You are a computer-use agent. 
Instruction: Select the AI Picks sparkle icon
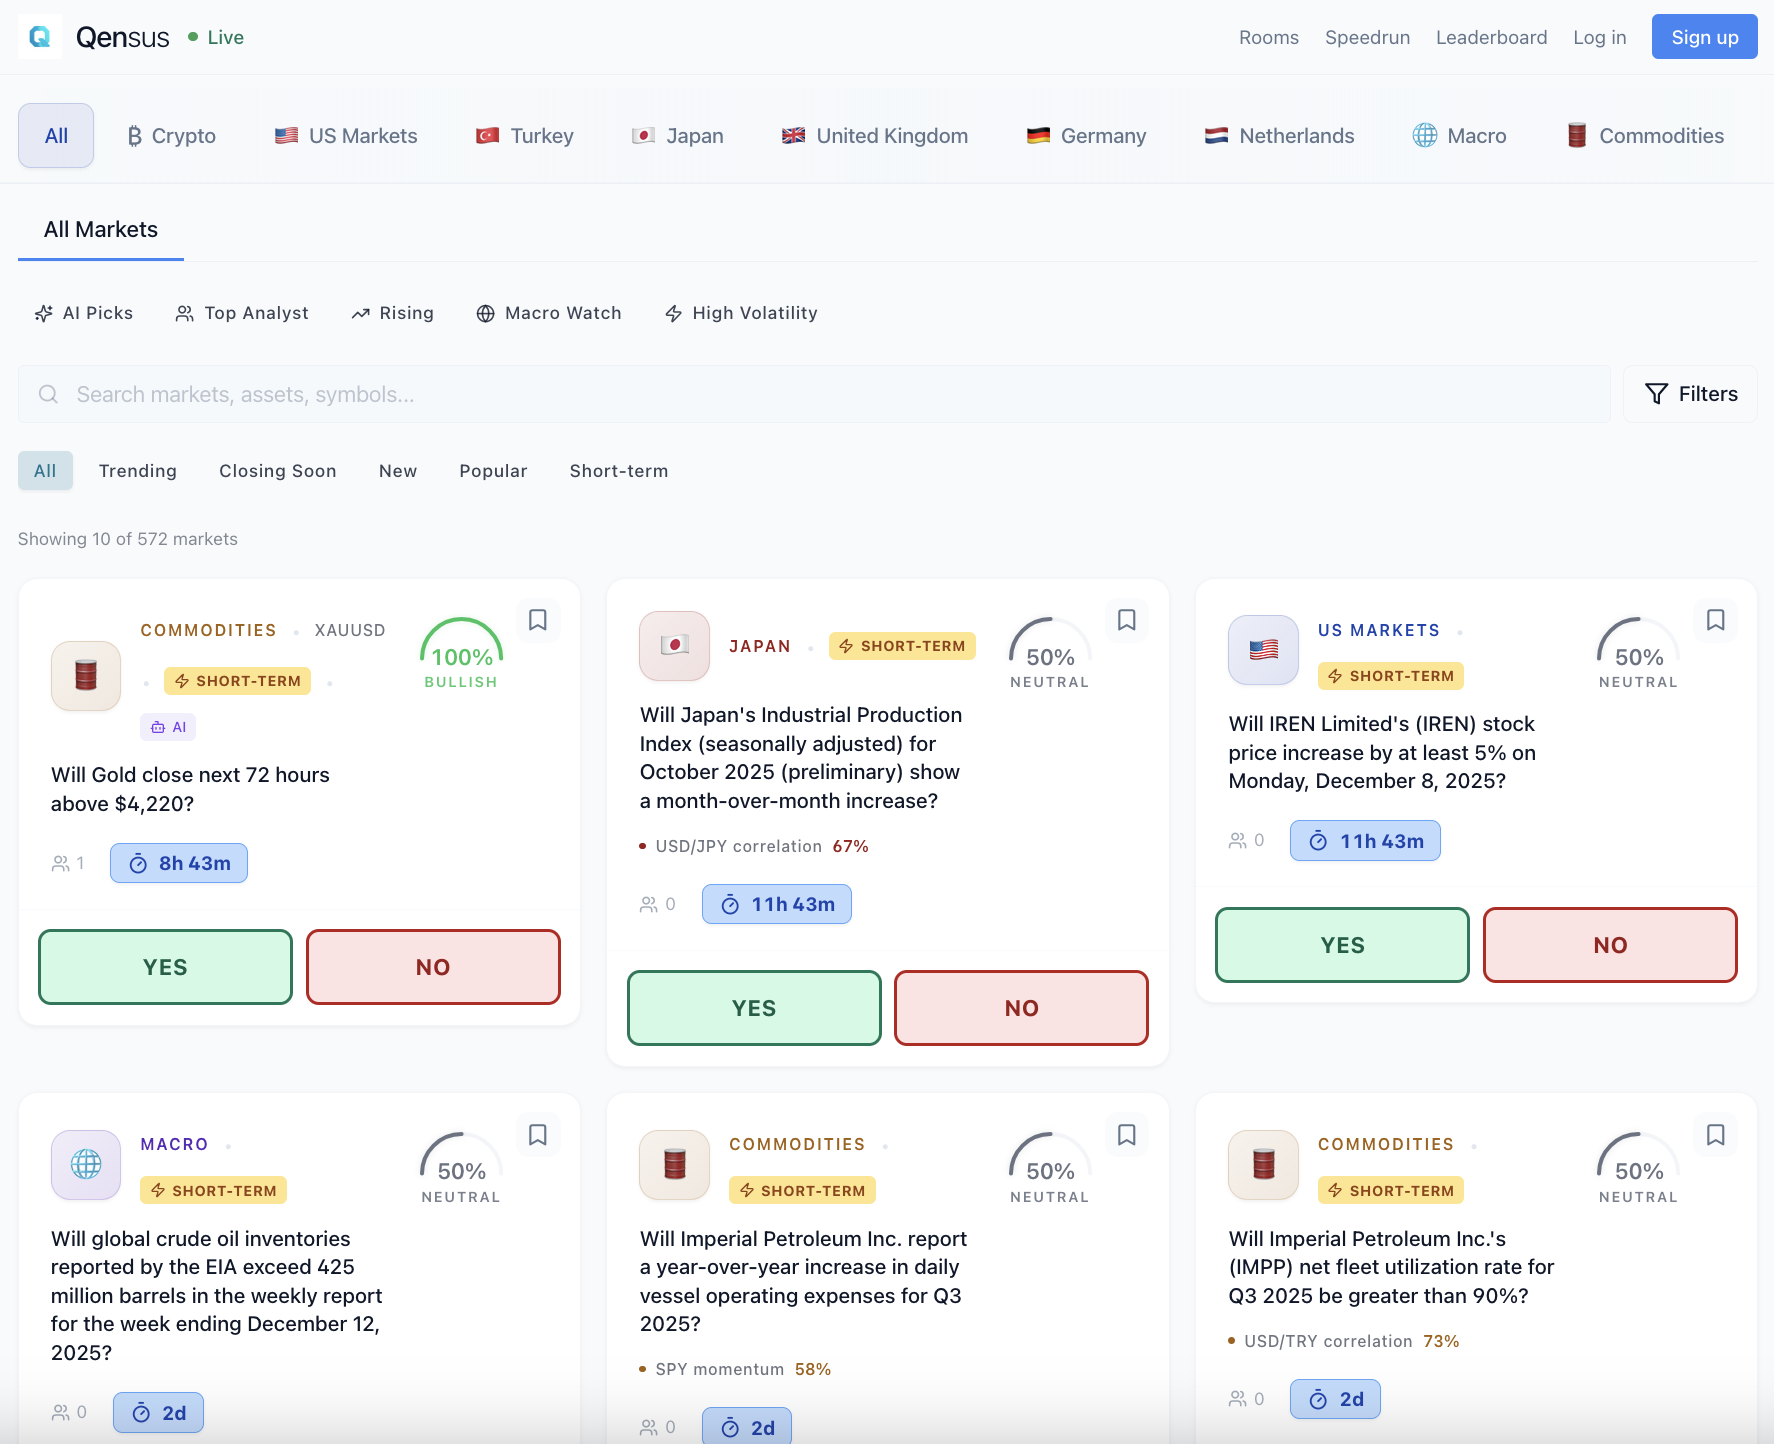click(x=44, y=313)
